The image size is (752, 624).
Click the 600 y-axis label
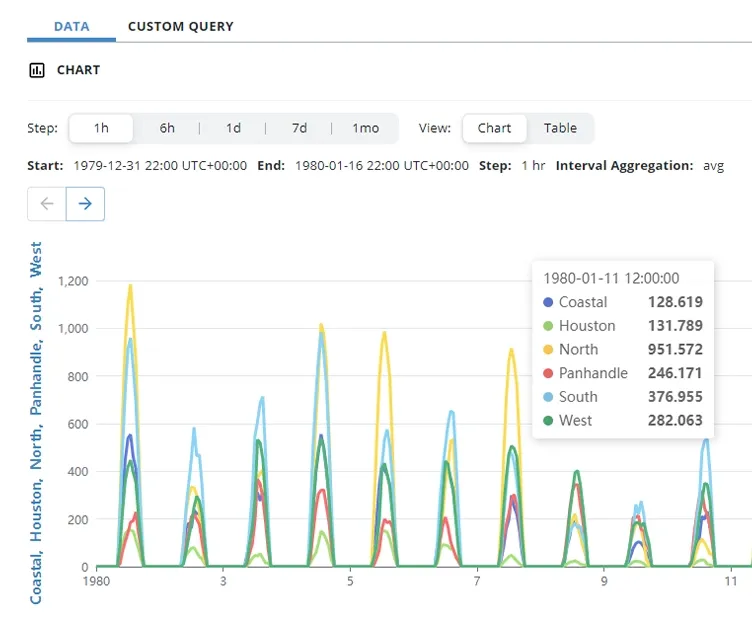pos(78,424)
